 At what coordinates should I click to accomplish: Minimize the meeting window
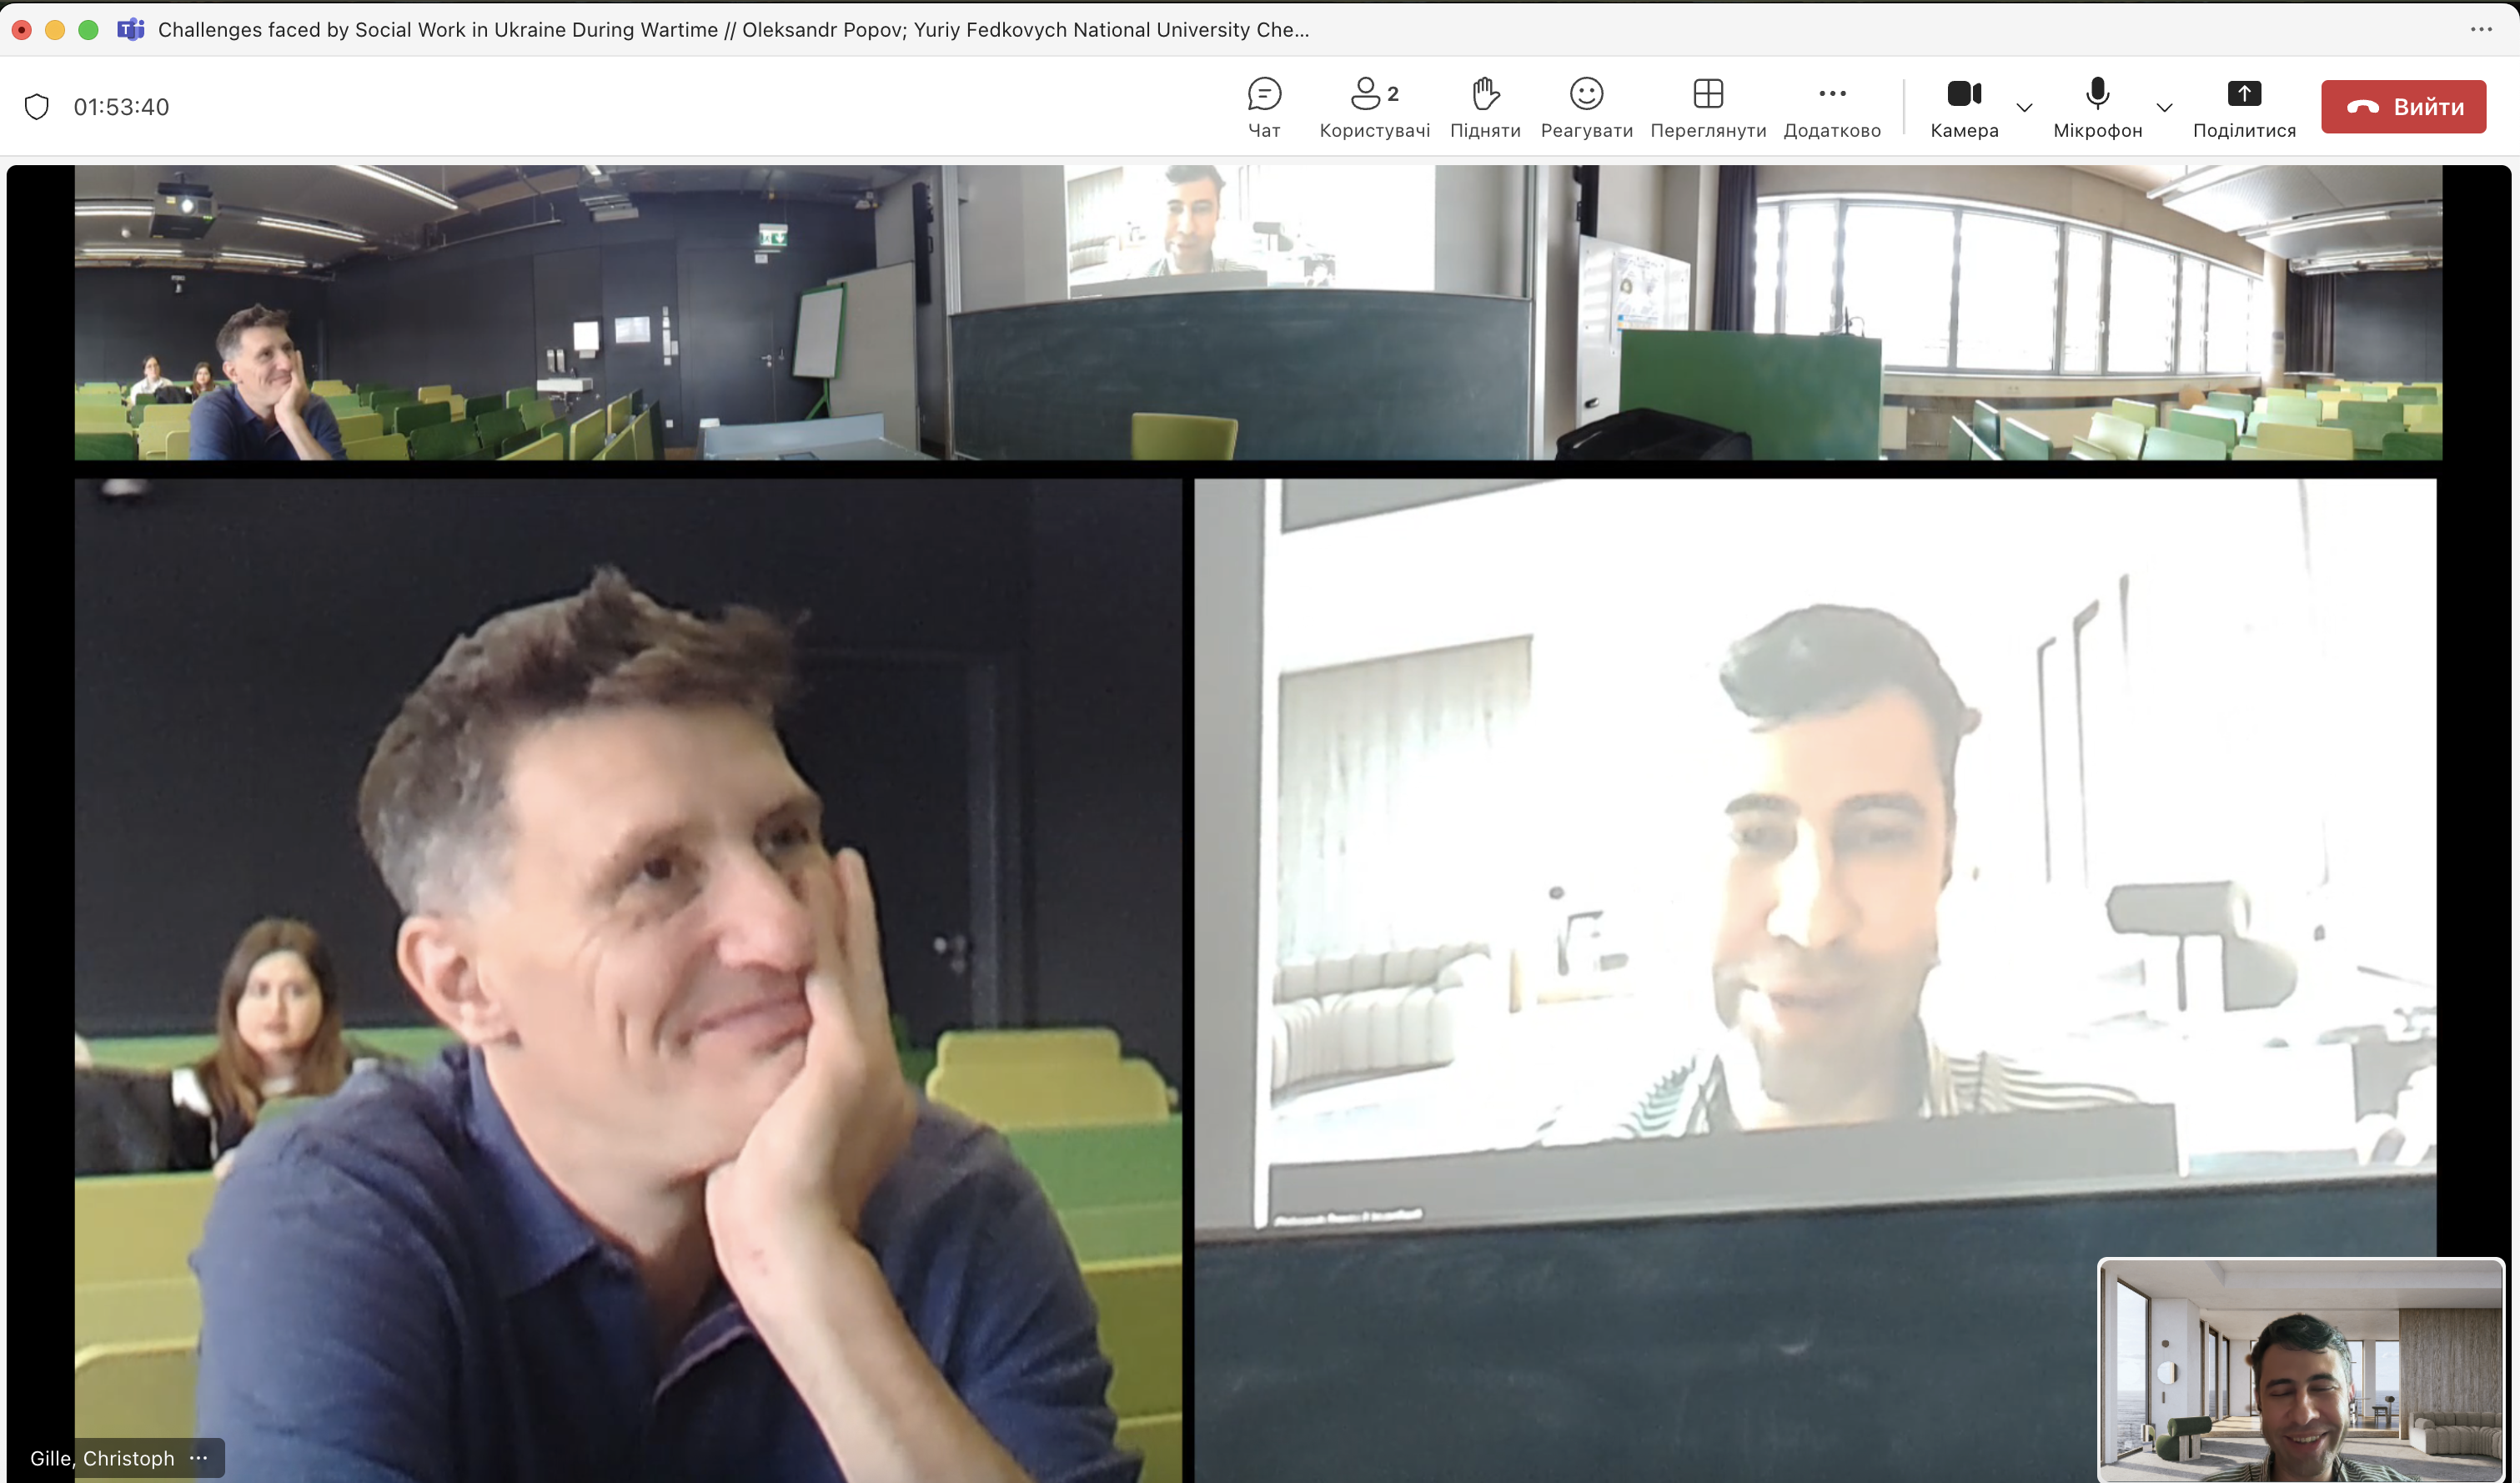point(55,30)
